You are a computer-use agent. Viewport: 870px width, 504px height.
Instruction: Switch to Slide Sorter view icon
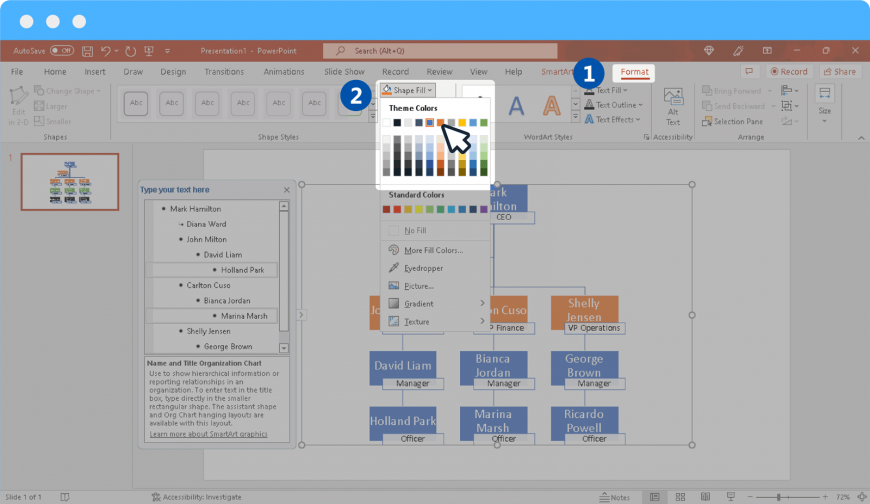(x=680, y=497)
